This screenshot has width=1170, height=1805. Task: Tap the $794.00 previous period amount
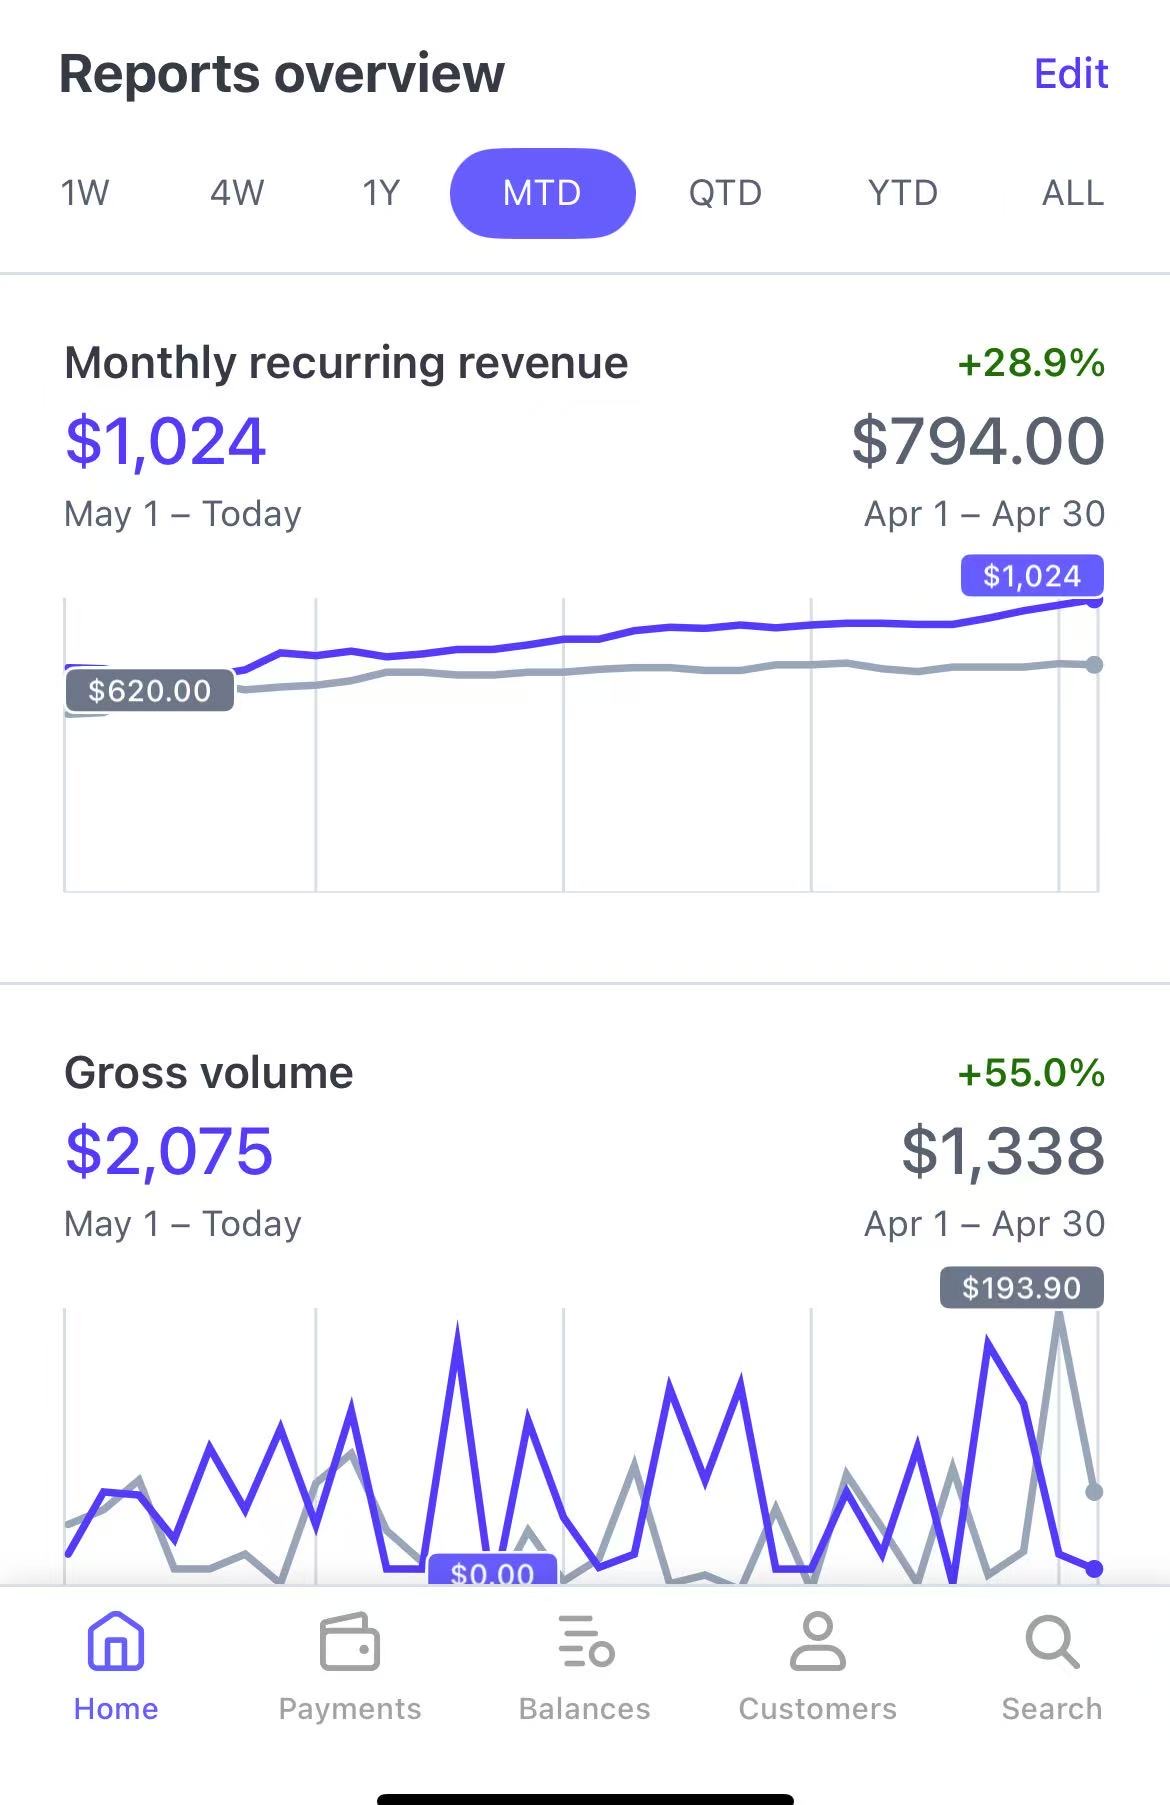978,442
